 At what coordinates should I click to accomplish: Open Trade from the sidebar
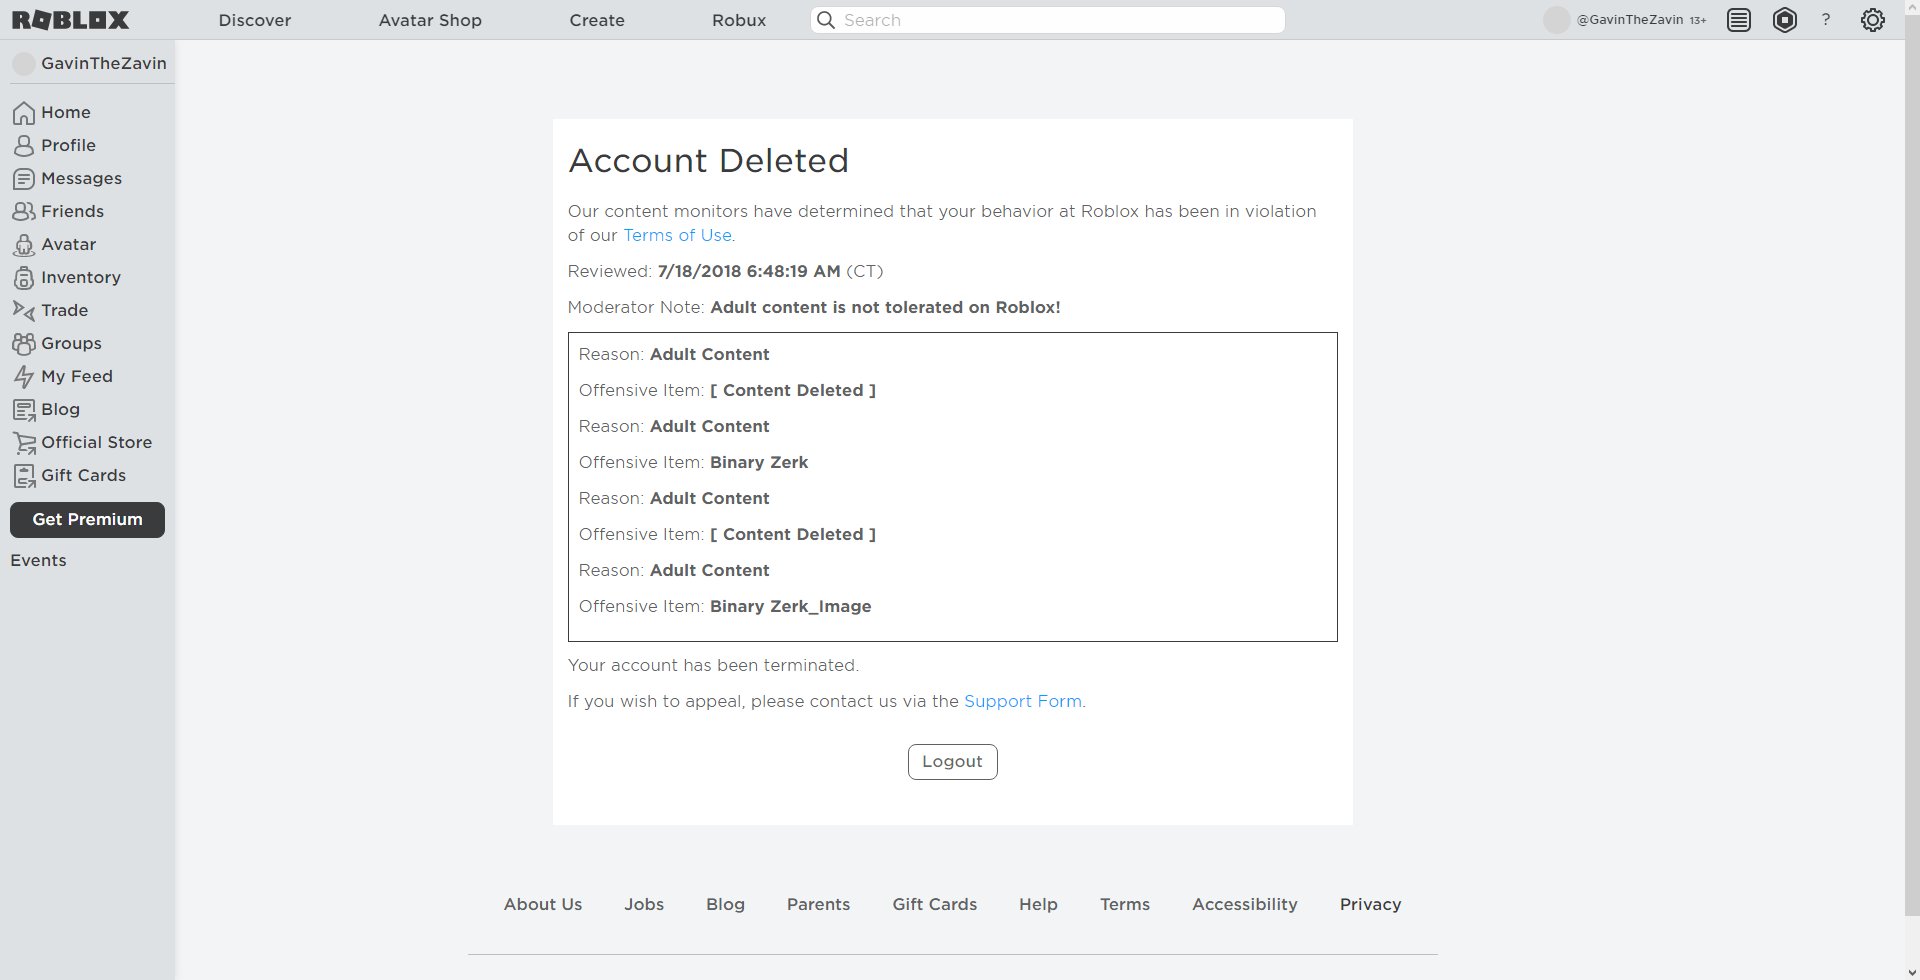coord(64,311)
